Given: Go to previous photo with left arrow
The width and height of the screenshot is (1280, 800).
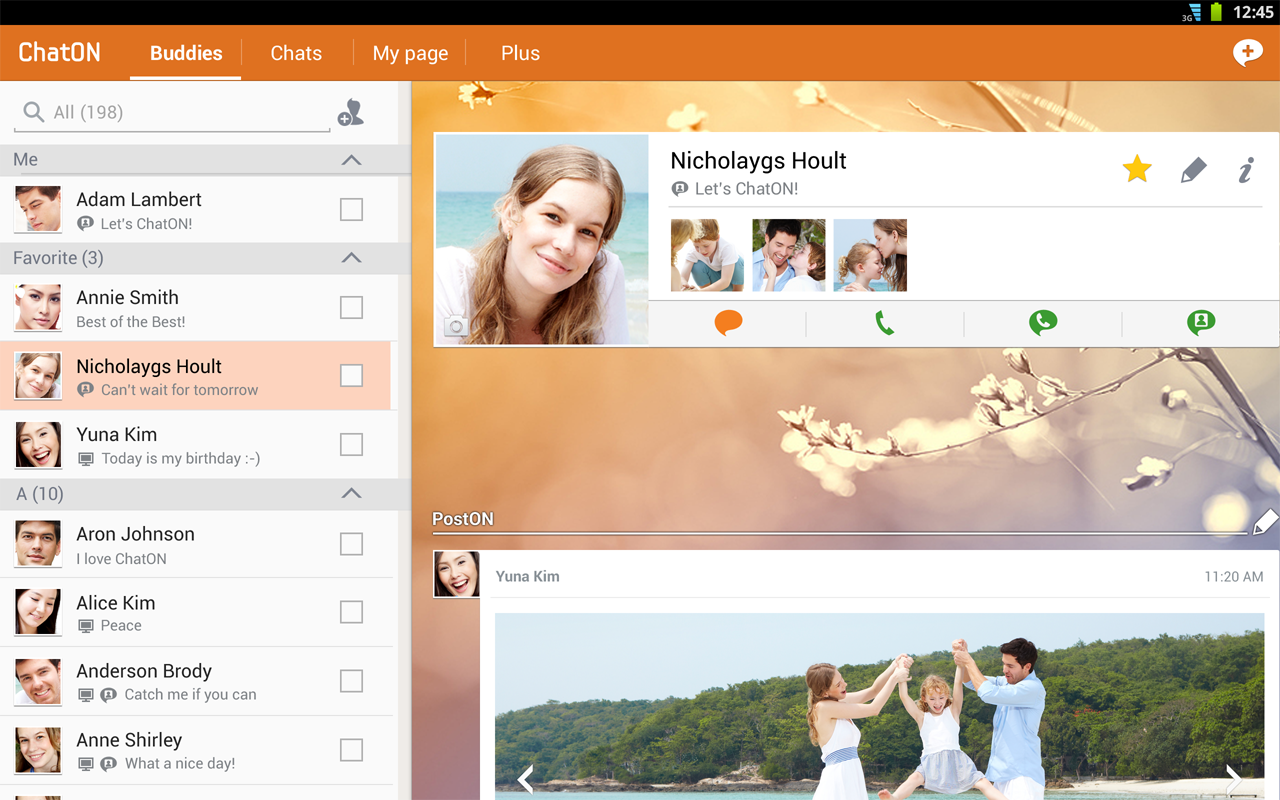Looking at the screenshot, I should (525, 778).
